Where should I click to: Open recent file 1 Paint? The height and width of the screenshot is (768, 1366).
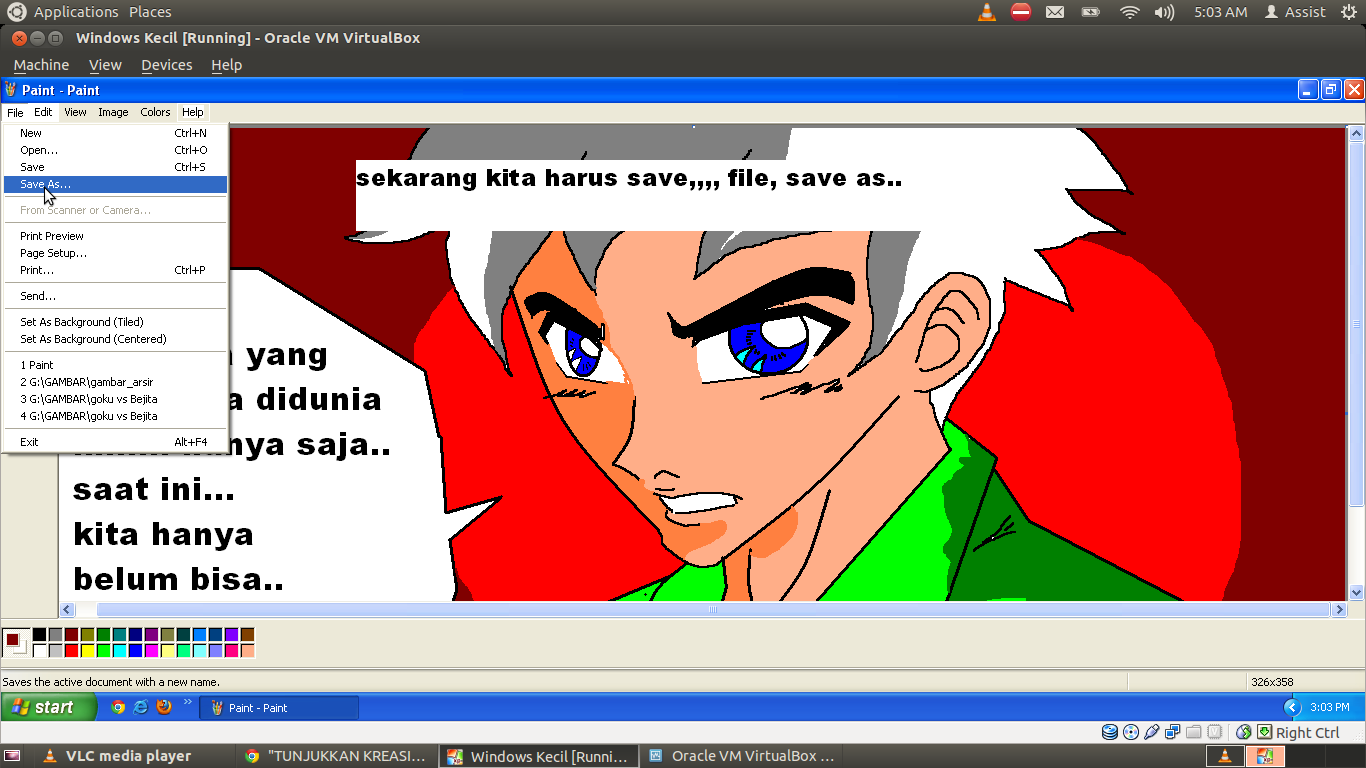(115, 365)
